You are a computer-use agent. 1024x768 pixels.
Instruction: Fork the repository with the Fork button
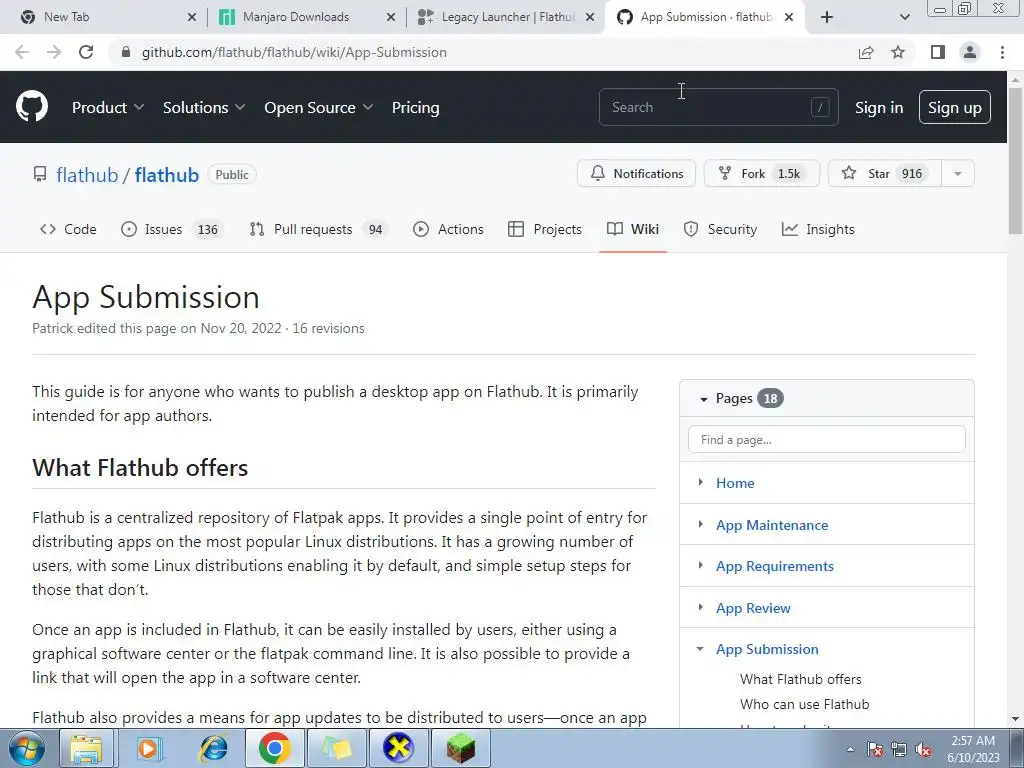(761, 174)
